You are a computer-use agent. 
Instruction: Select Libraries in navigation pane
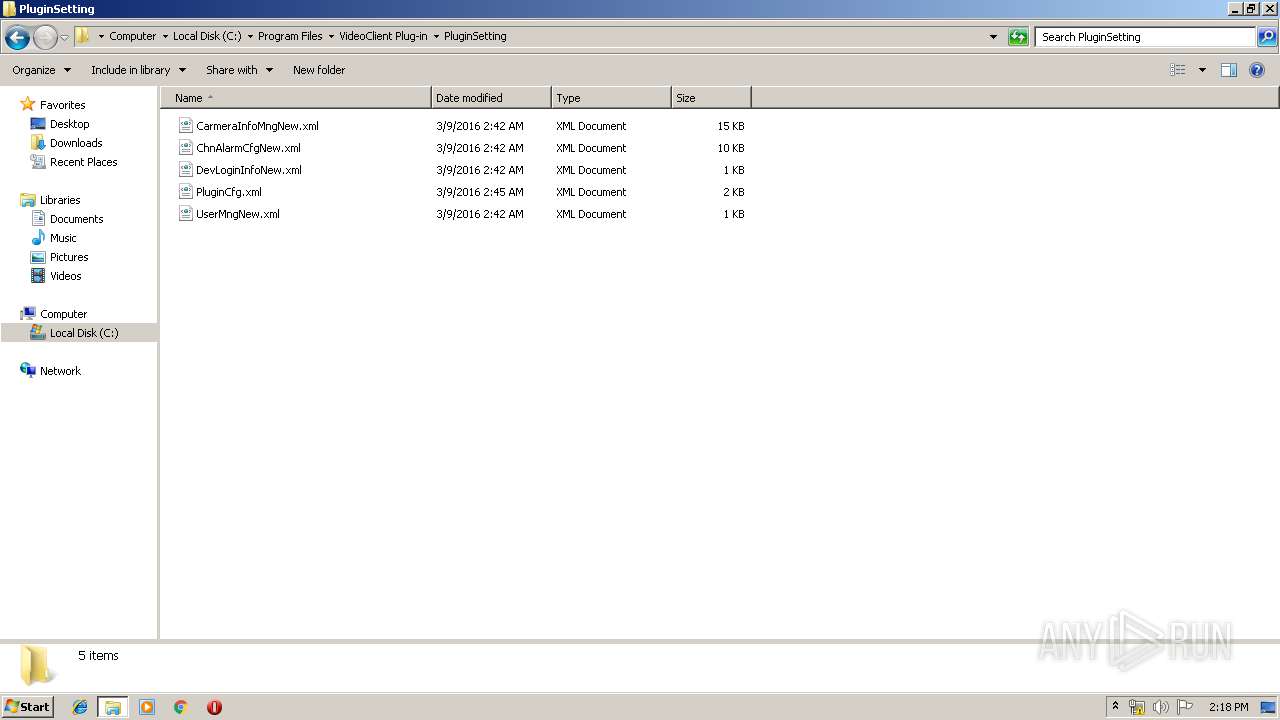click(60, 200)
